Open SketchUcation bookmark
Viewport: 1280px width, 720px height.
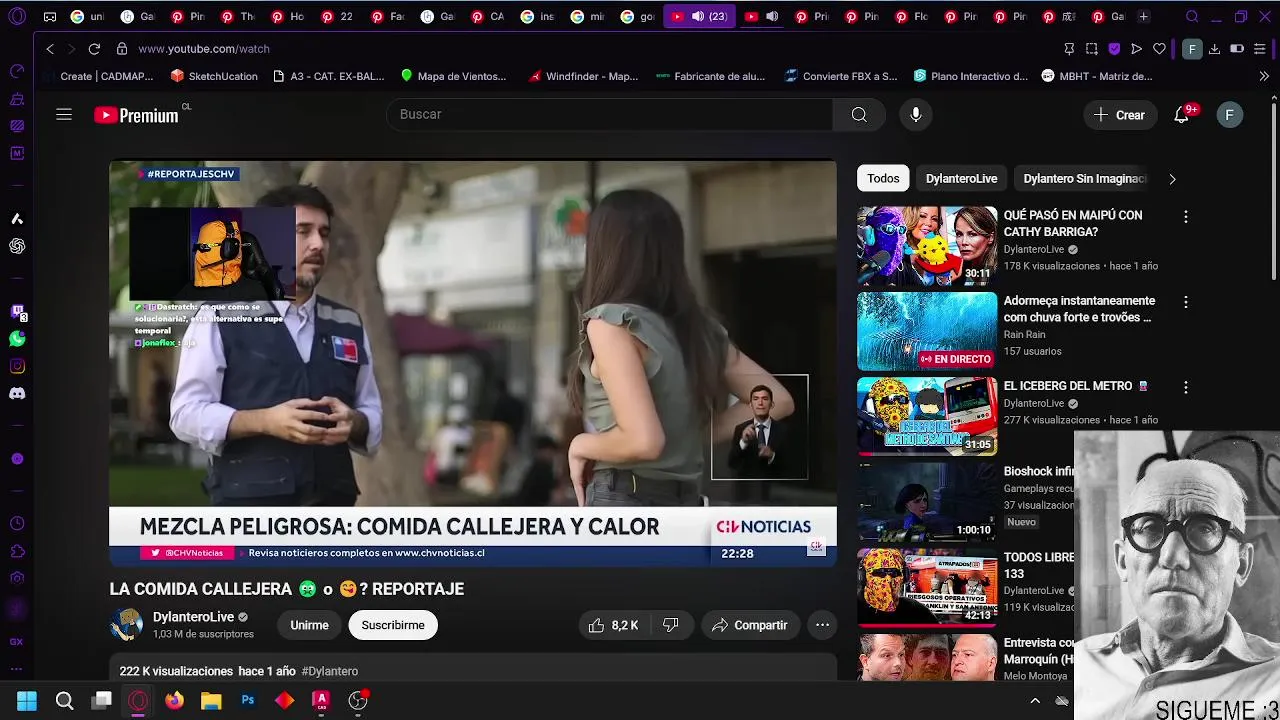pyautogui.click(x=214, y=76)
